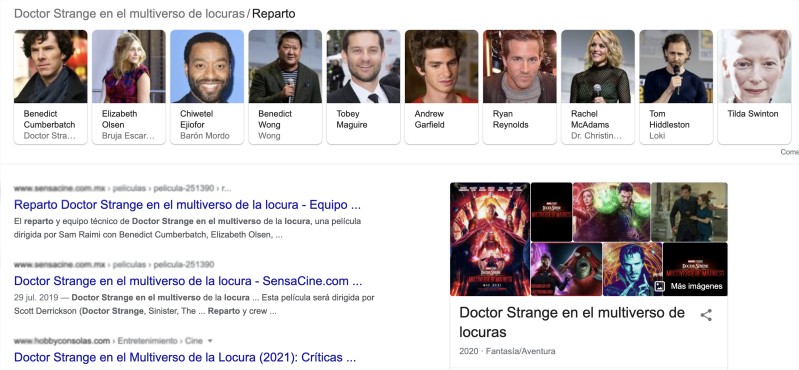Open the couple in office movie still
This screenshot has height=370, width=799.
point(689,212)
